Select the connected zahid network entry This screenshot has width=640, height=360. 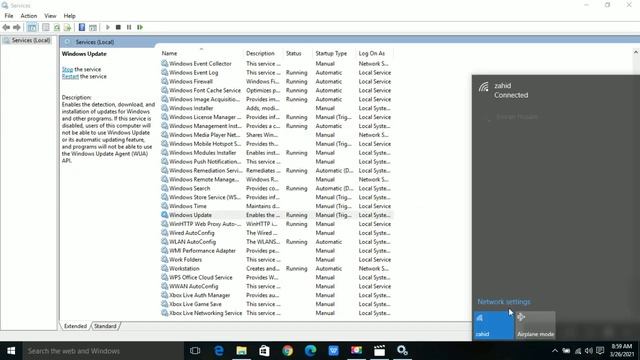click(556, 90)
